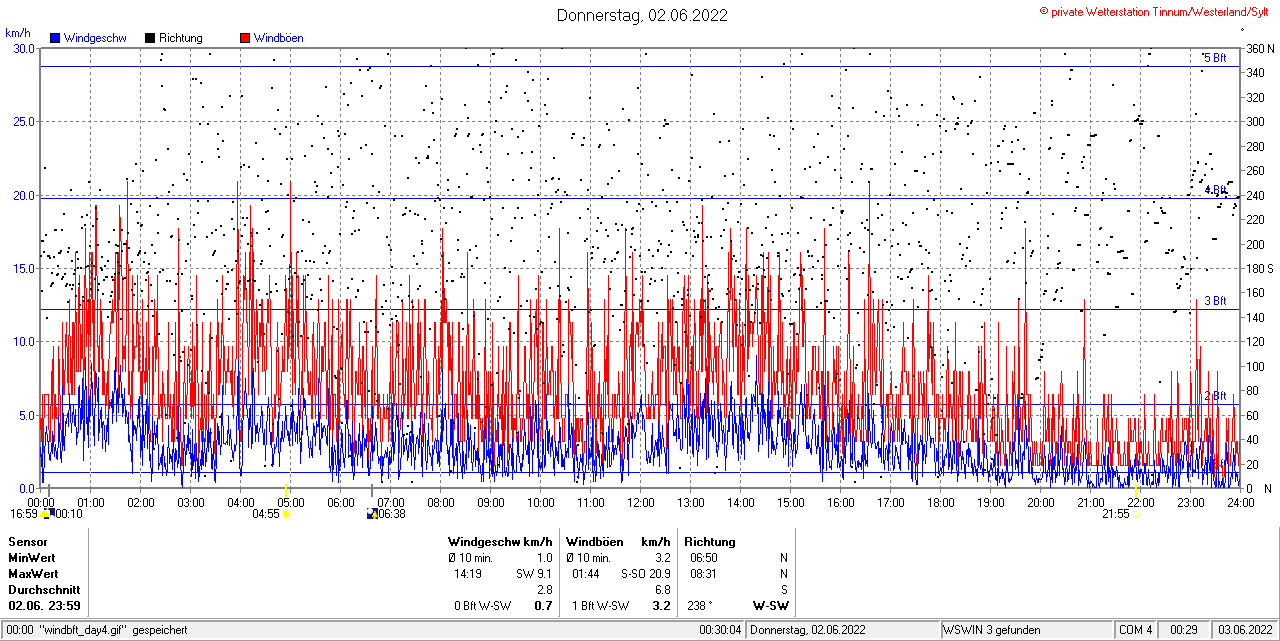
Task: Click the 03.06.2022 status bar date
Action: pyautogui.click(x=1244, y=630)
